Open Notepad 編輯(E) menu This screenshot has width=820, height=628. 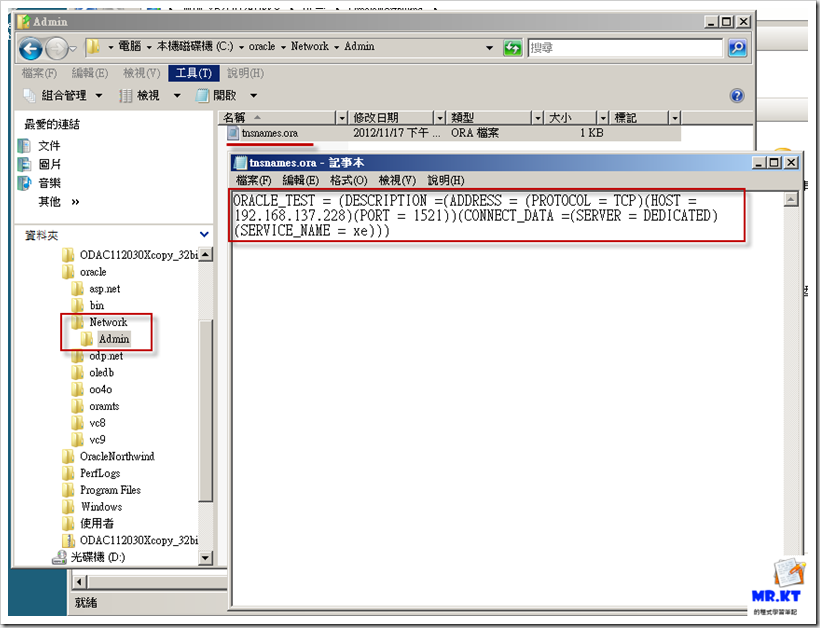(x=301, y=180)
